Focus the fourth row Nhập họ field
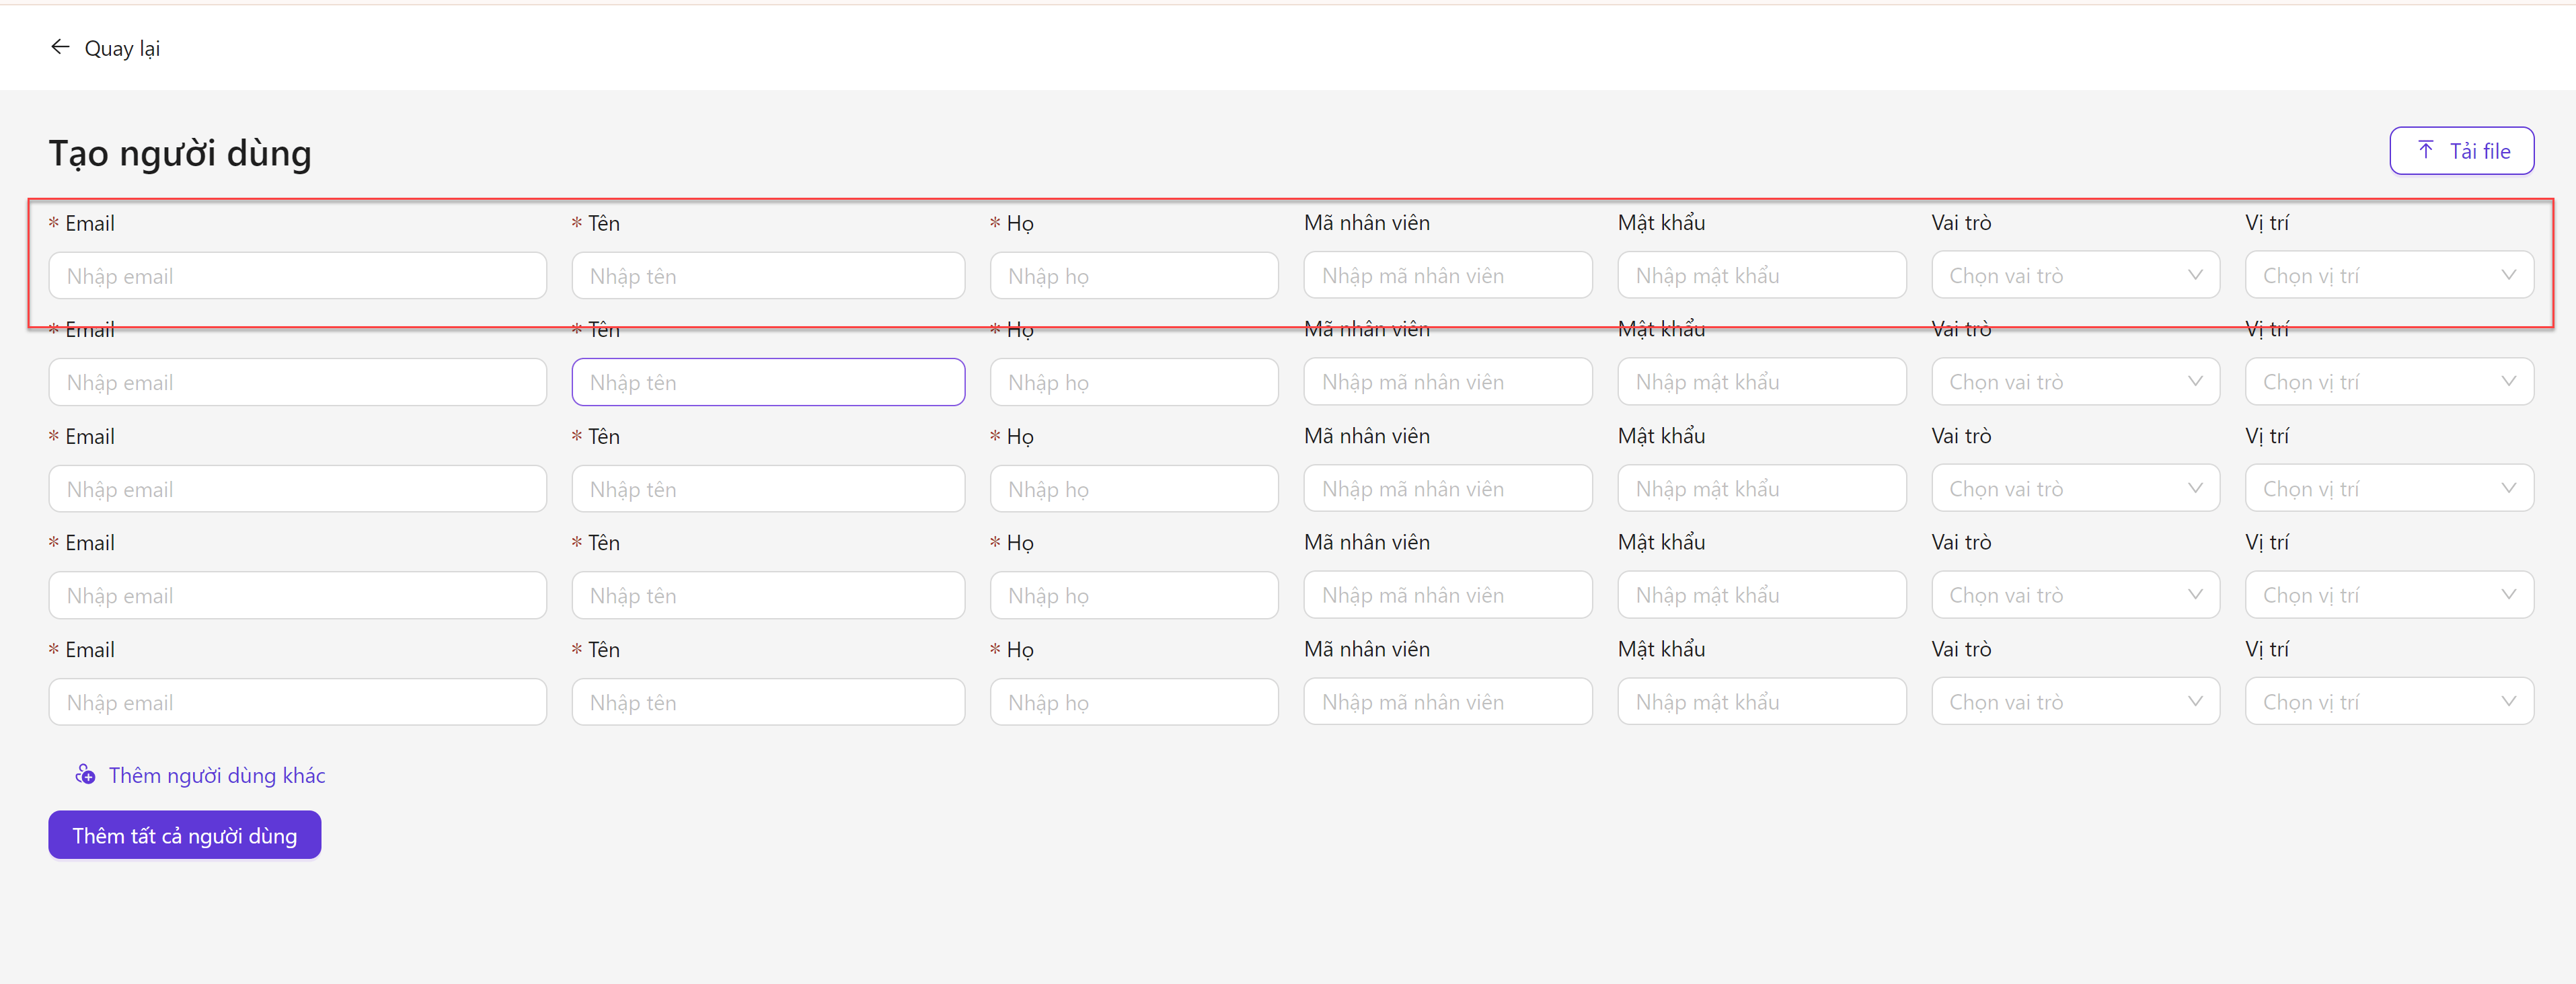Image resolution: width=2576 pixels, height=984 pixels. click(x=1134, y=595)
